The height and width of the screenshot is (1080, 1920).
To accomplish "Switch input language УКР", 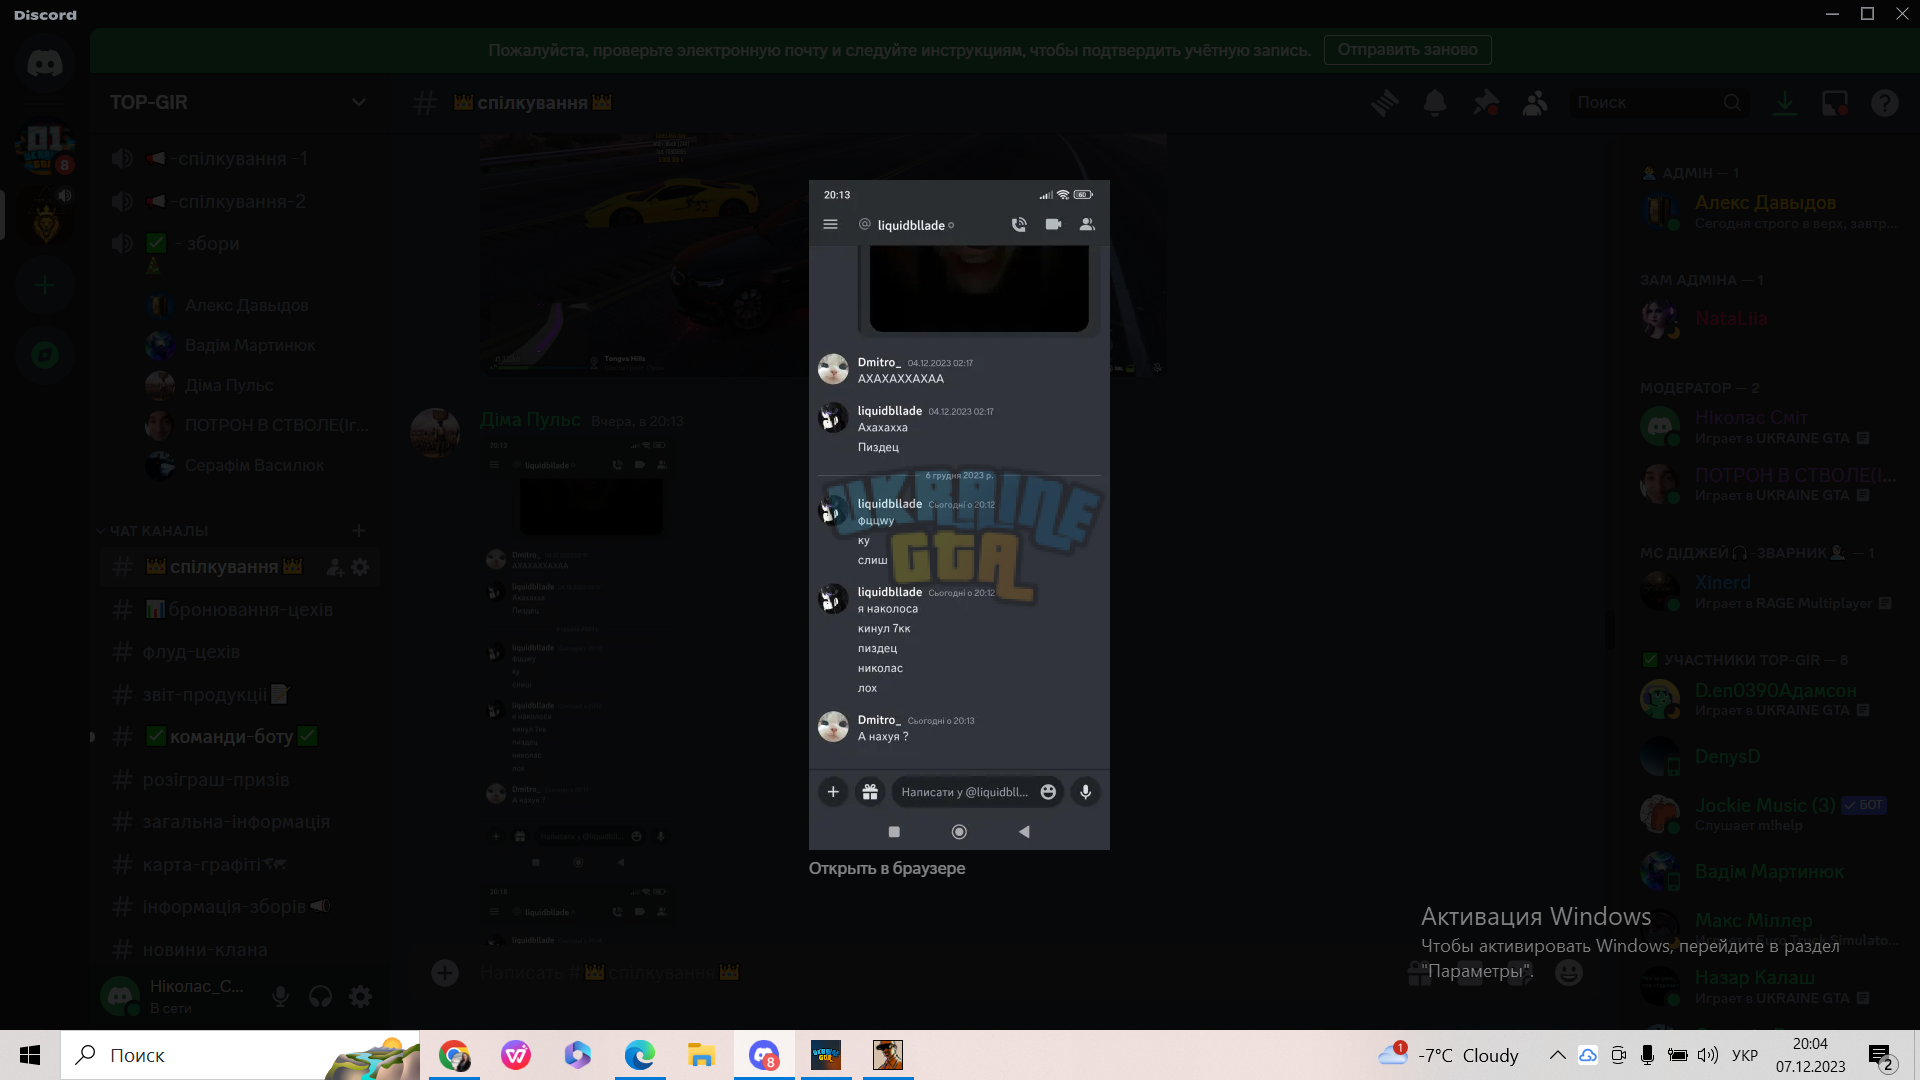I will (1745, 1055).
